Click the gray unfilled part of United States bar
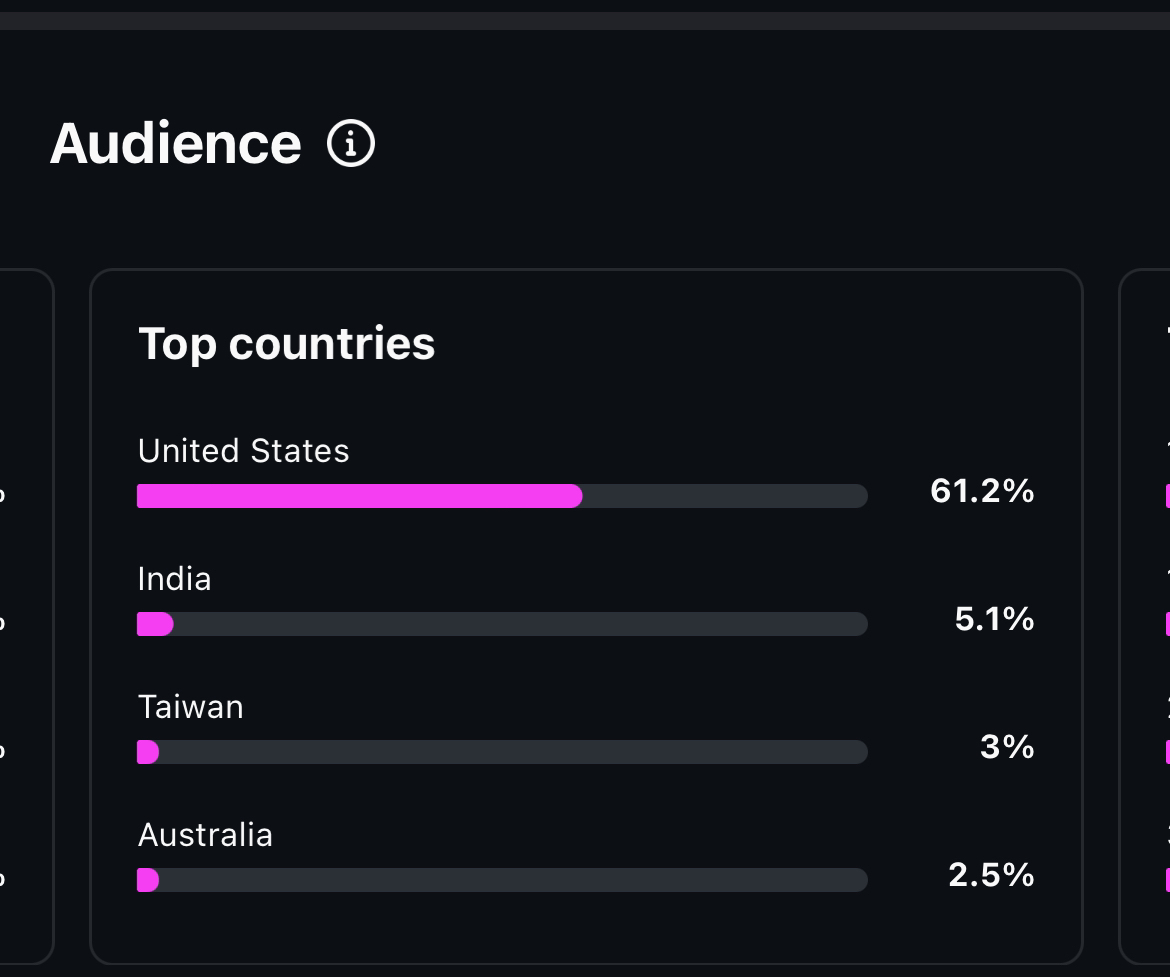1170x977 pixels. (x=724, y=496)
